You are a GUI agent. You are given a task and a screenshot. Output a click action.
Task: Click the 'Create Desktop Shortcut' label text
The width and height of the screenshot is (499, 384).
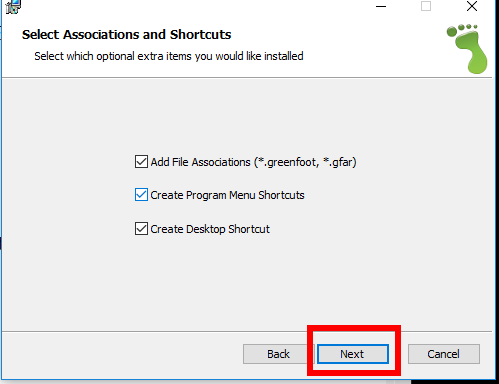(210, 229)
